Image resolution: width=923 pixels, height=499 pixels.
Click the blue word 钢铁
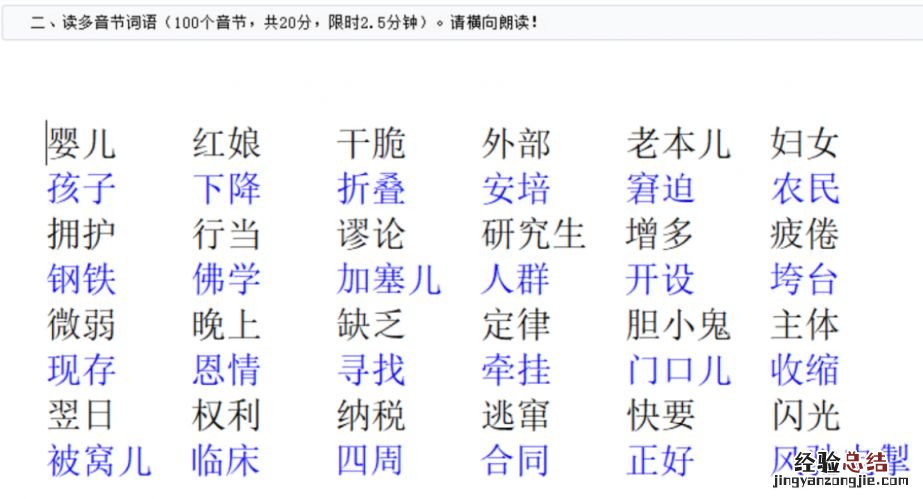click(x=81, y=279)
